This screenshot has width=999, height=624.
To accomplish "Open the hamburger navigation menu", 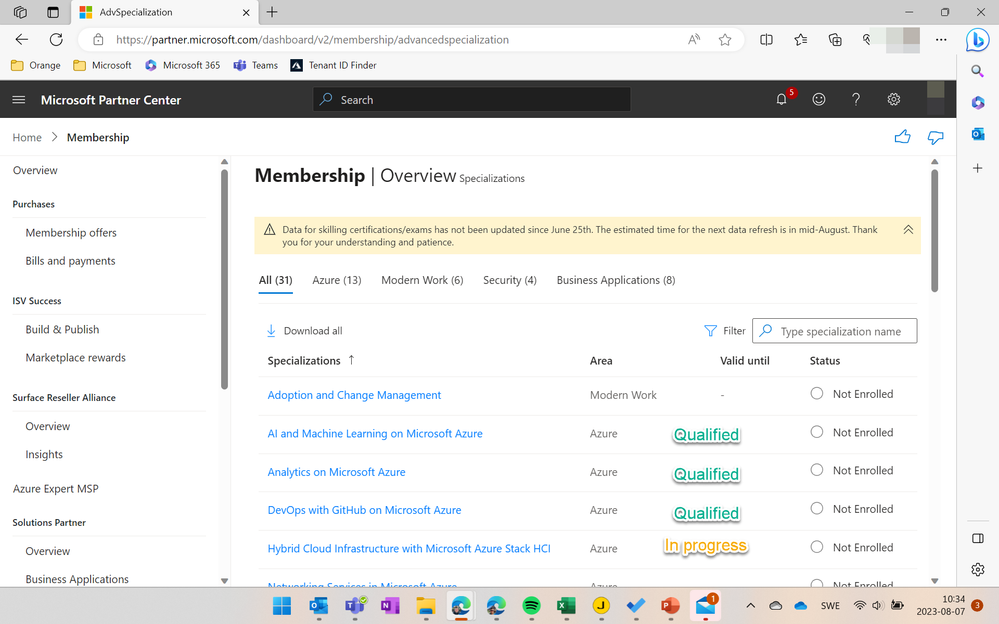I will tap(19, 99).
